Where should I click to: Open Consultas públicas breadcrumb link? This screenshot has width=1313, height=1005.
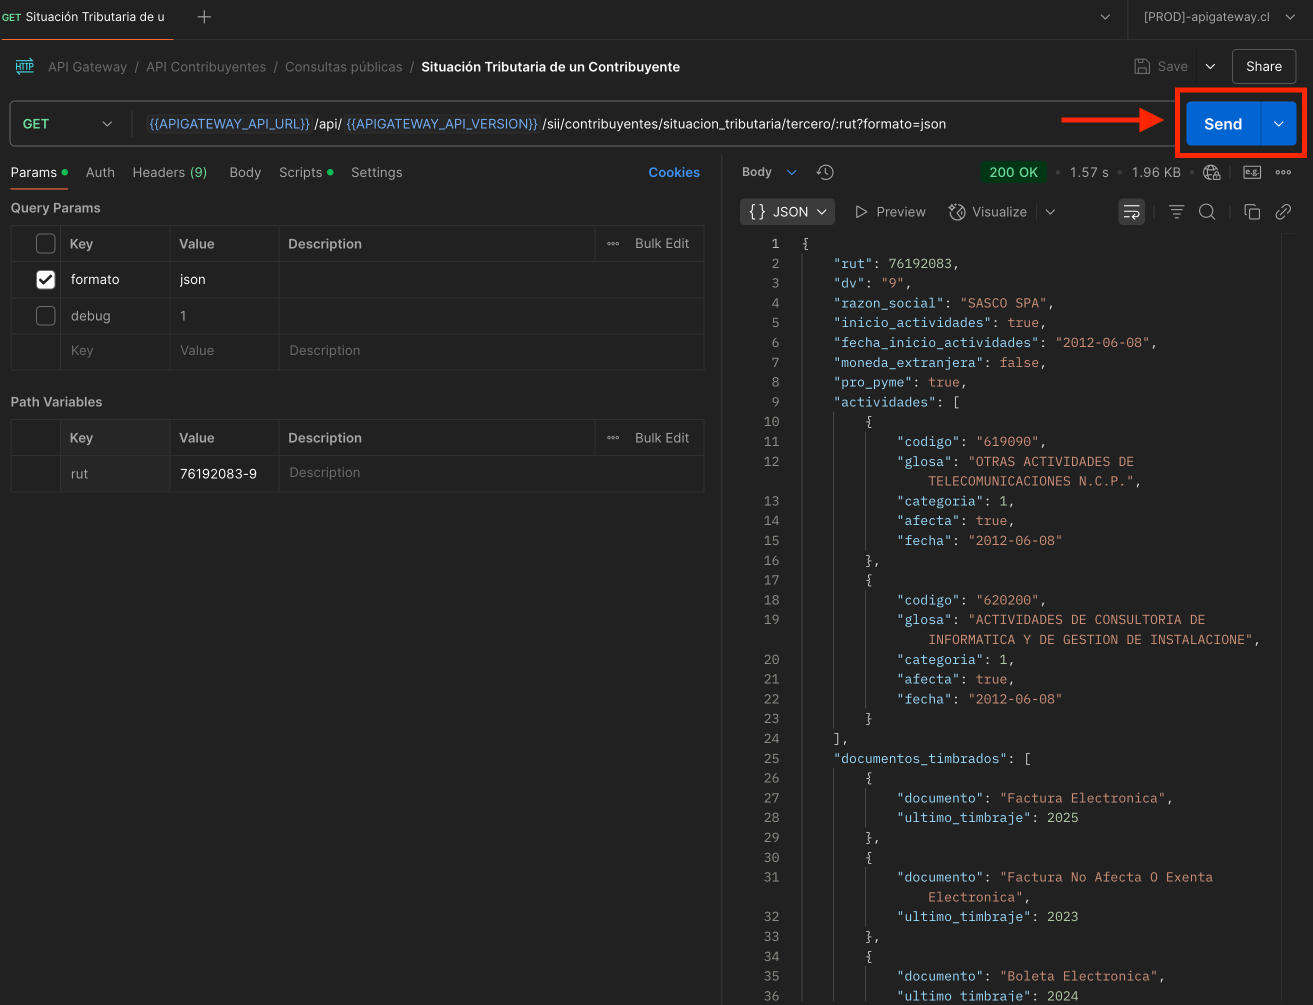343,67
